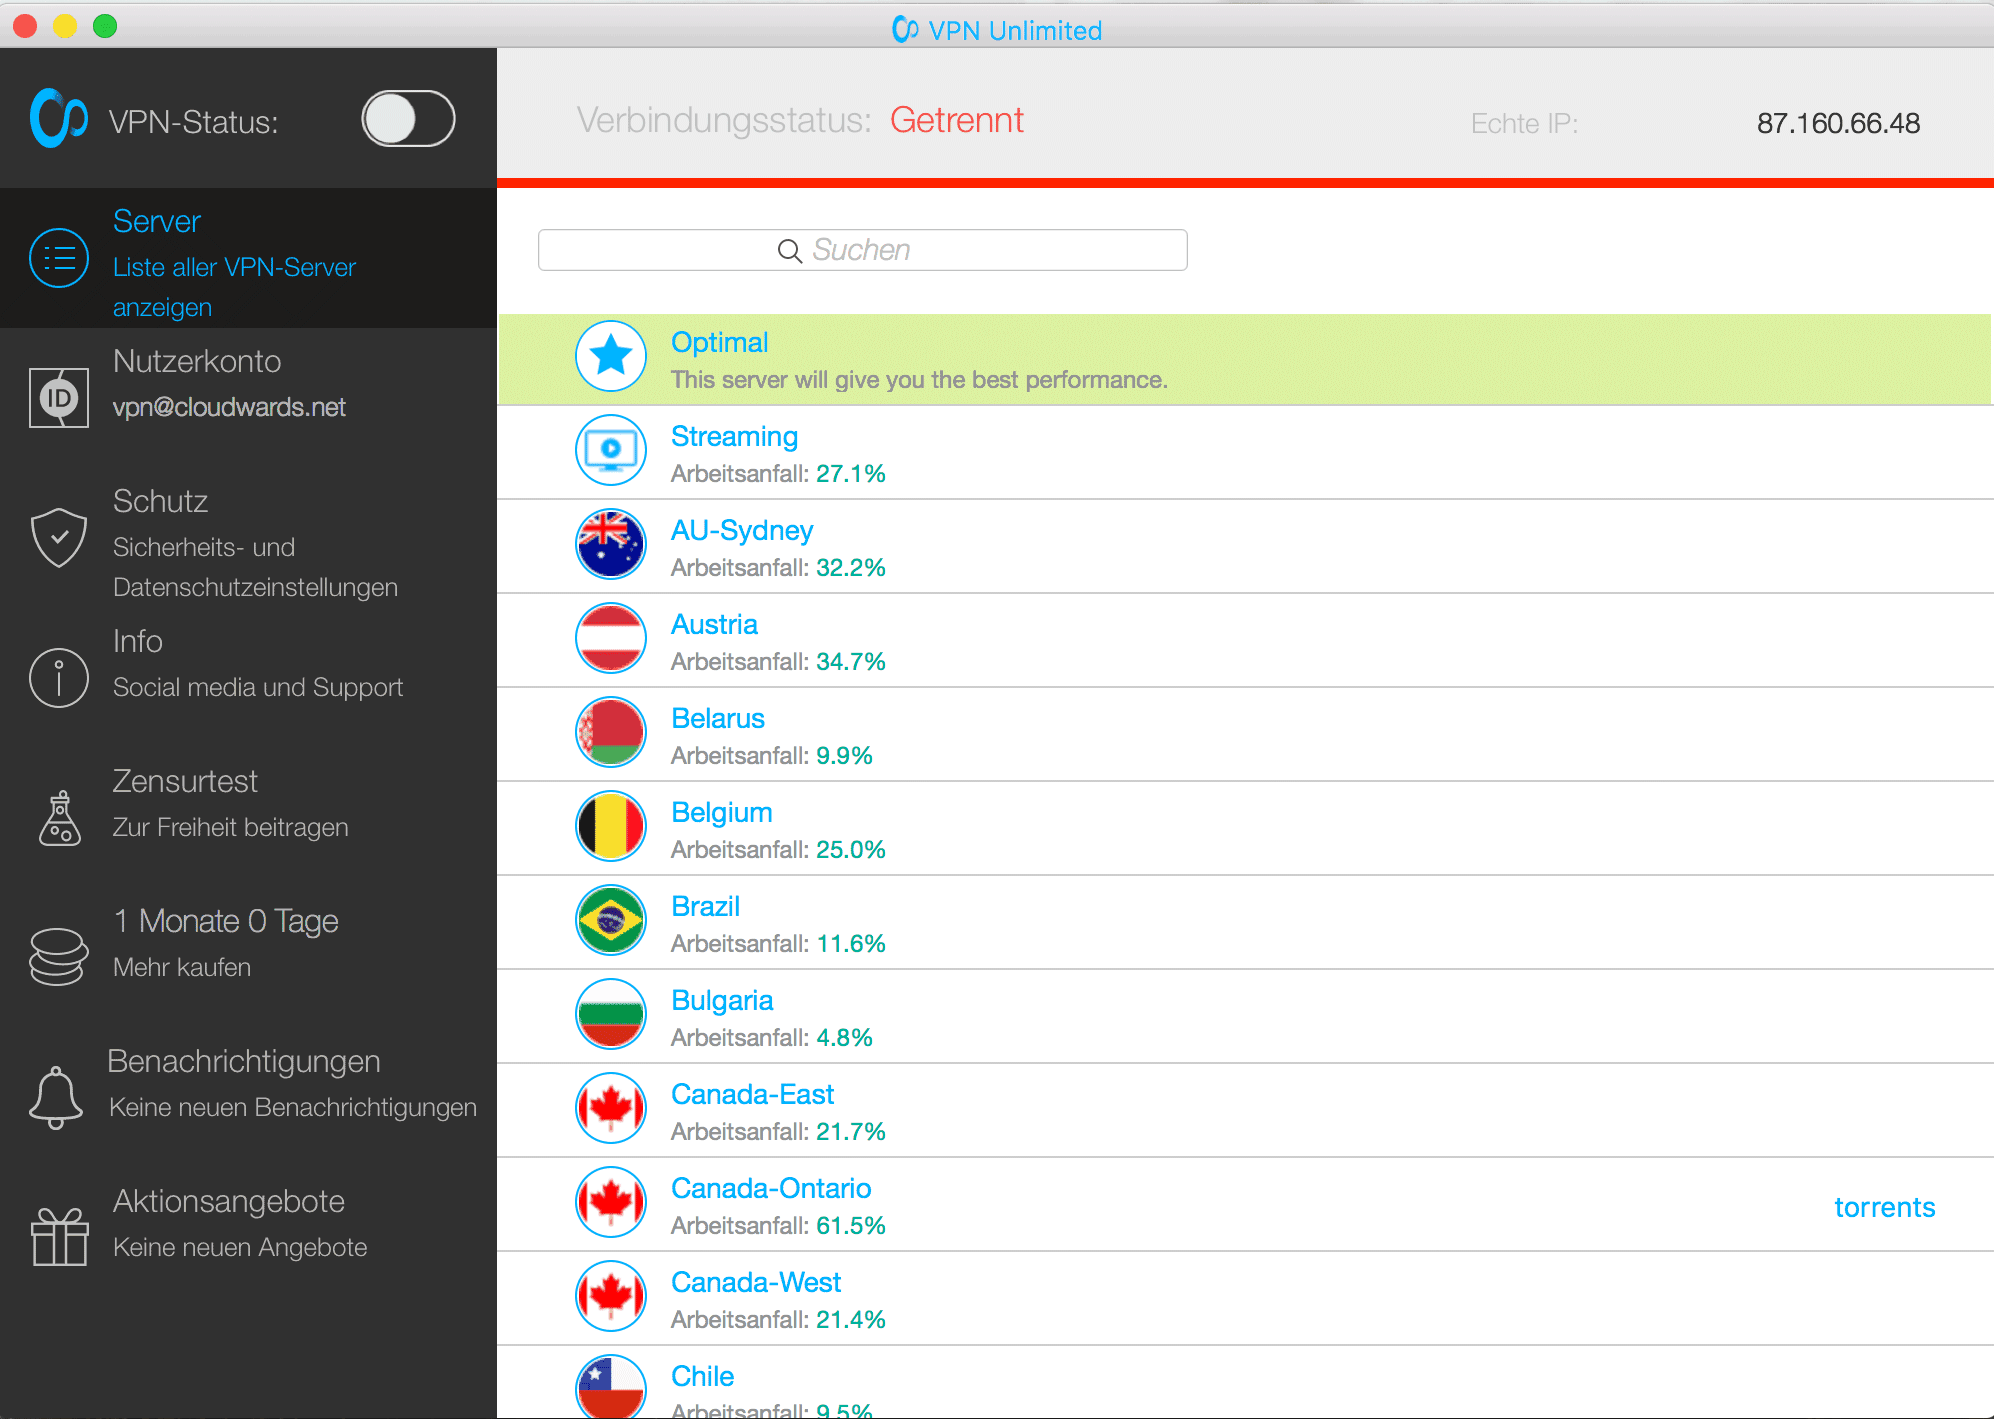Screen dimensions: 1994x1419
Task: Select AU-Sydney server name
Action: pos(742,530)
